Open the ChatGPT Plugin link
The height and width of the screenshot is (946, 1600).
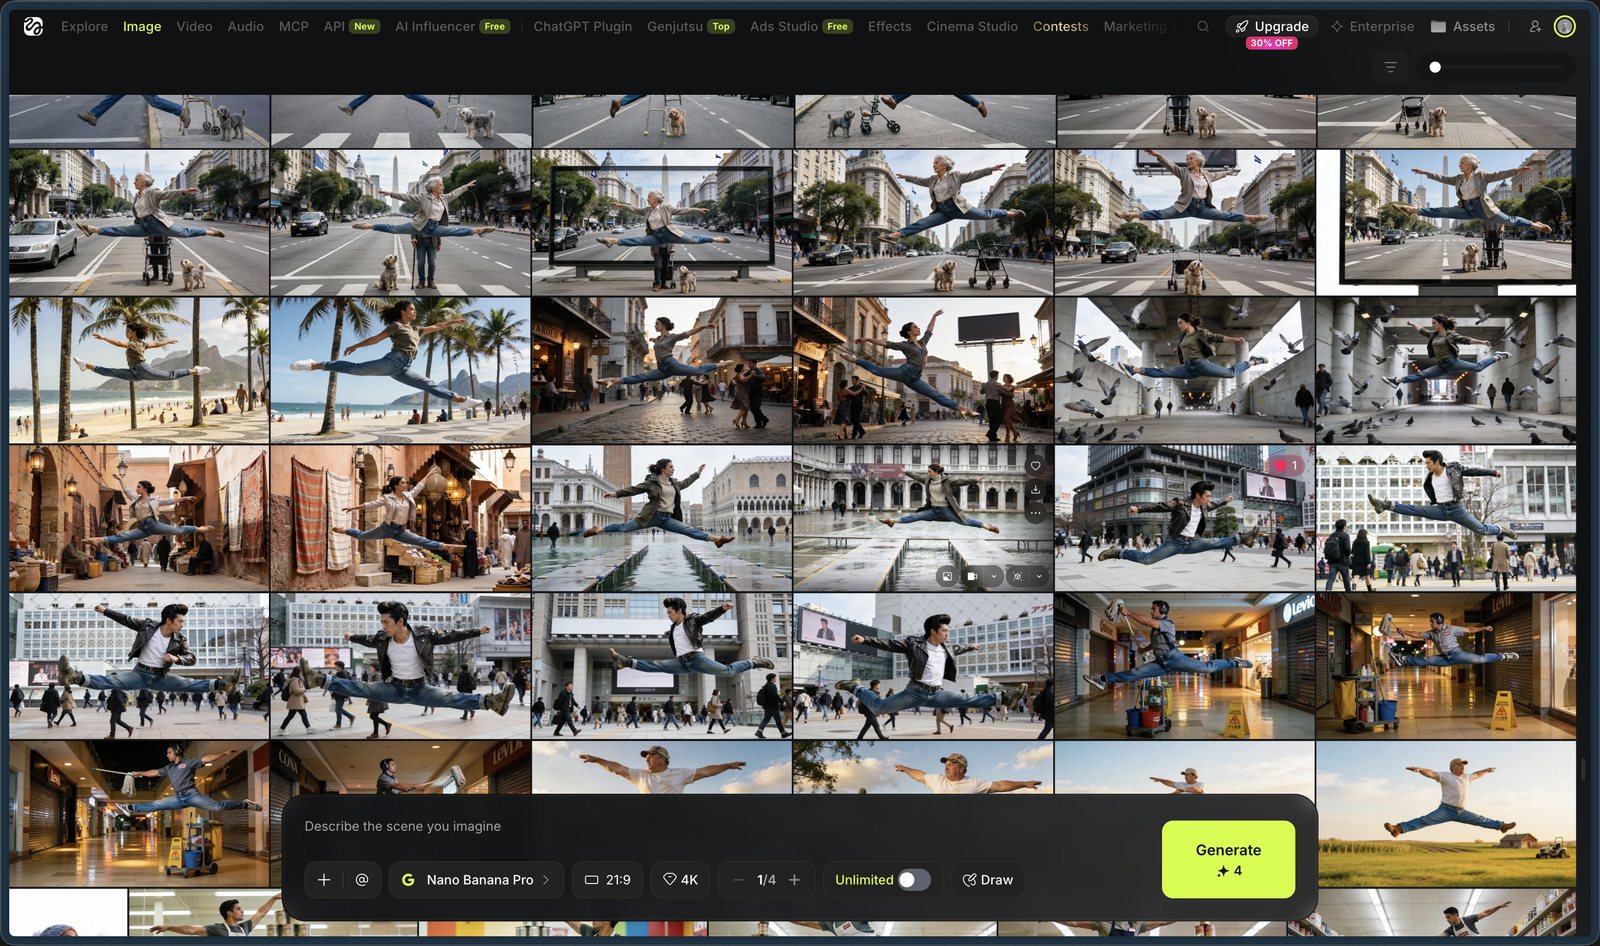(583, 27)
